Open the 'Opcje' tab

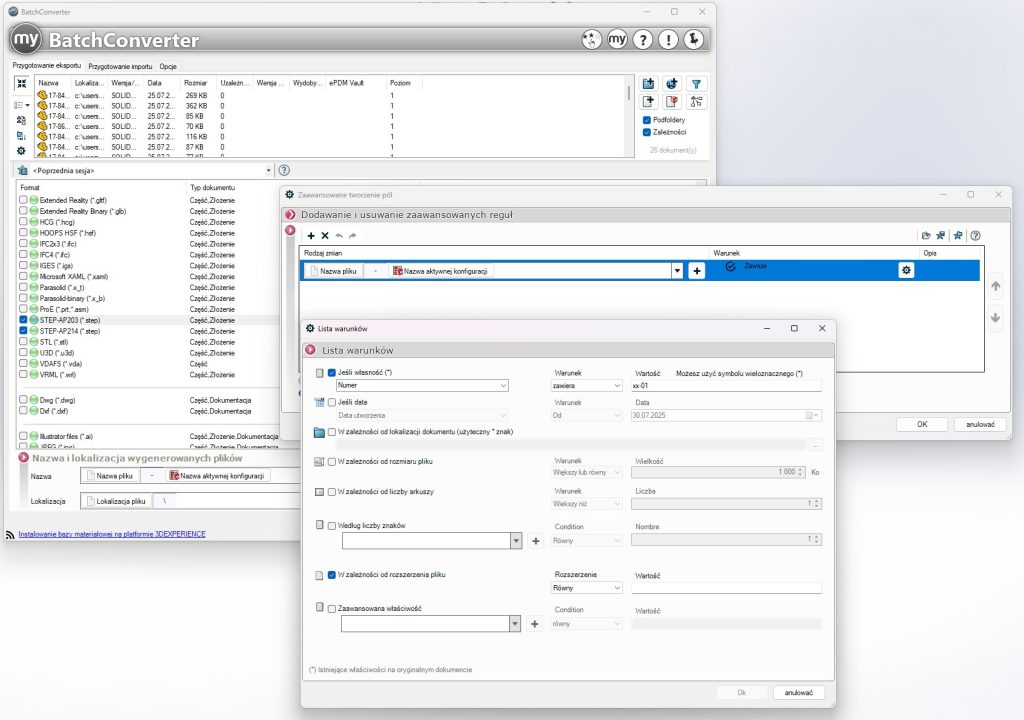[x=168, y=67]
